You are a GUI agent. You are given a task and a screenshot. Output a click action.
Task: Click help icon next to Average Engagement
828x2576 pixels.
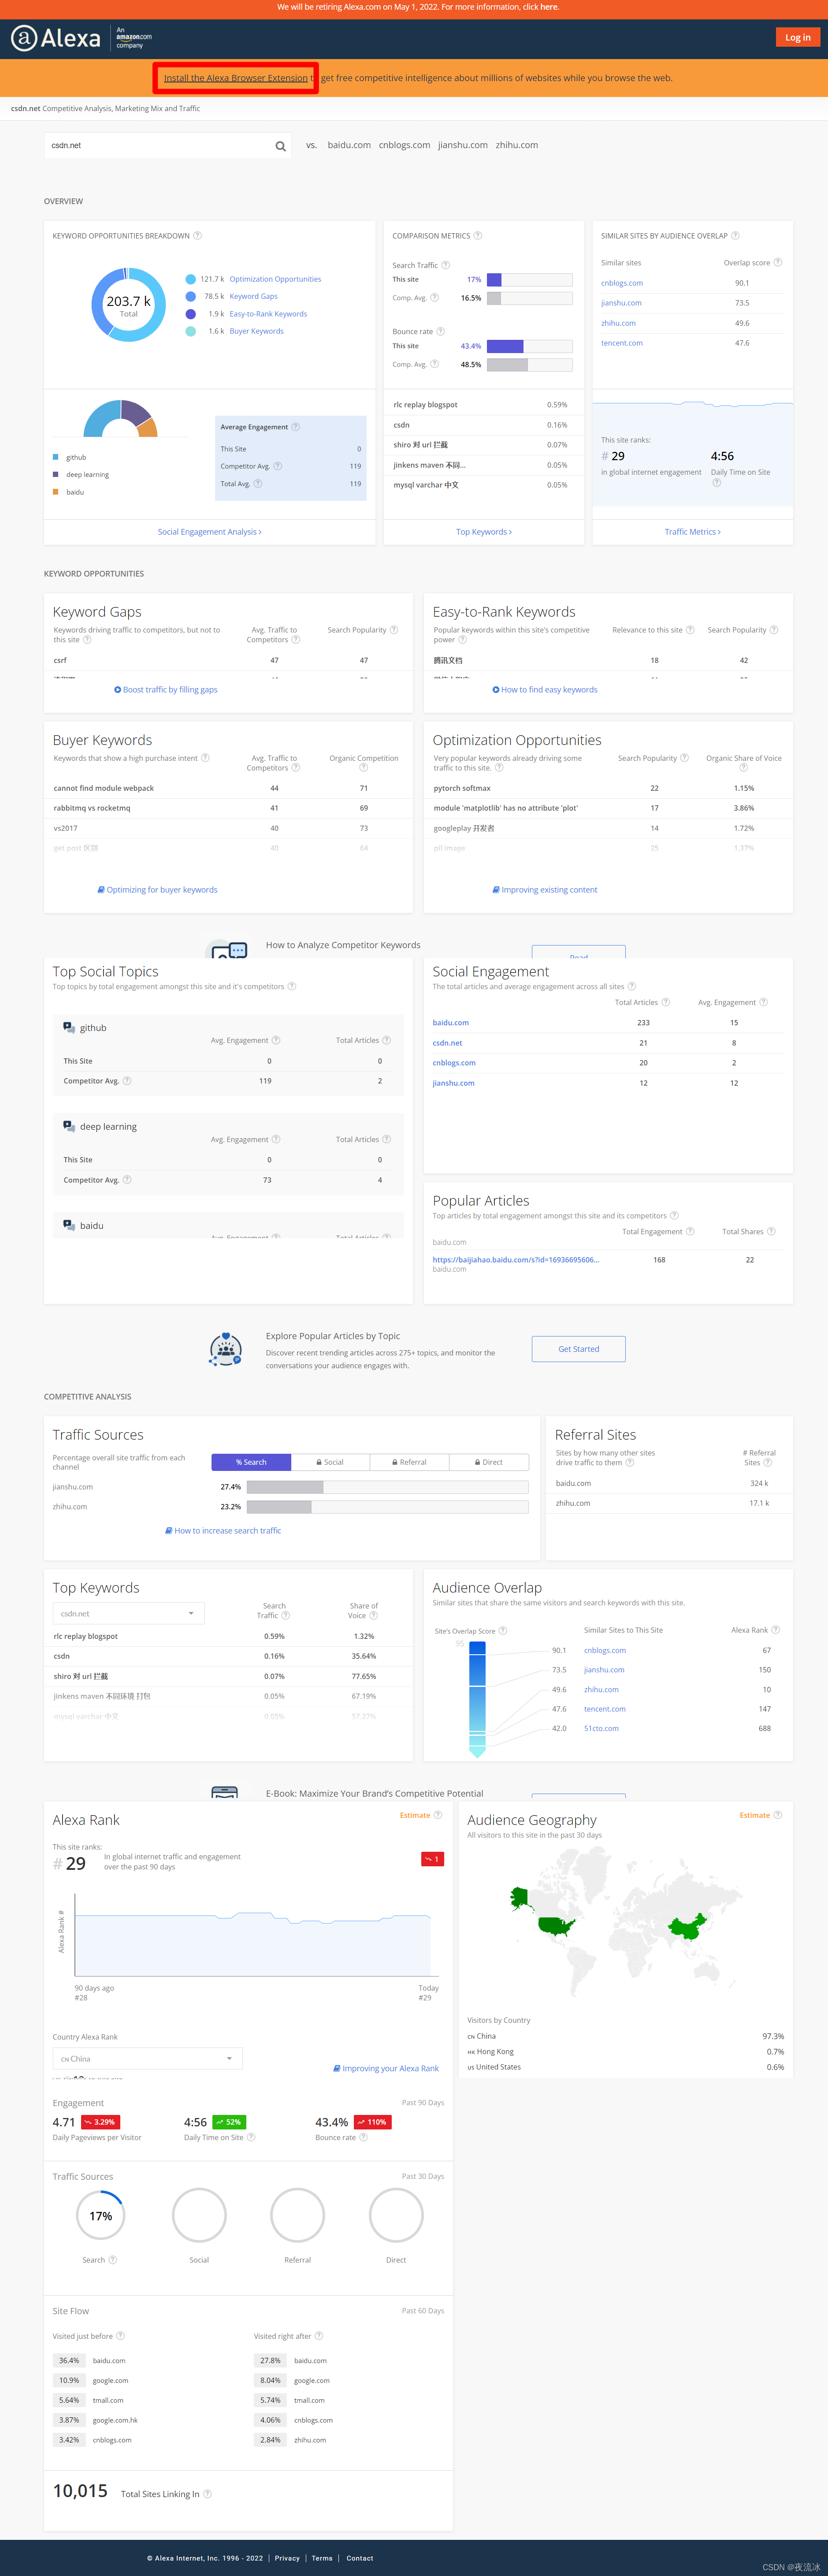pyautogui.click(x=295, y=427)
